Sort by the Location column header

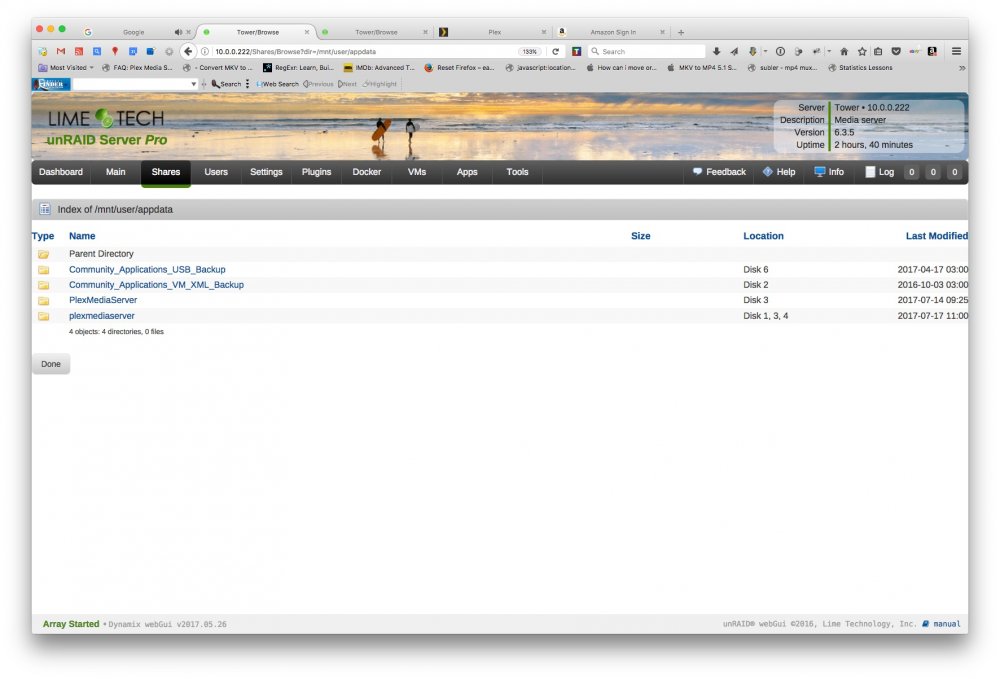(x=763, y=236)
